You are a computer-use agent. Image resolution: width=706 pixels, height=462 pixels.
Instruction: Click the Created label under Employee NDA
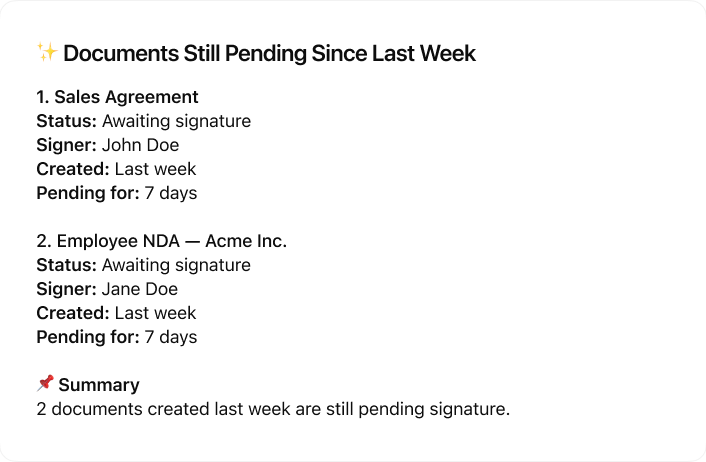(73, 313)
